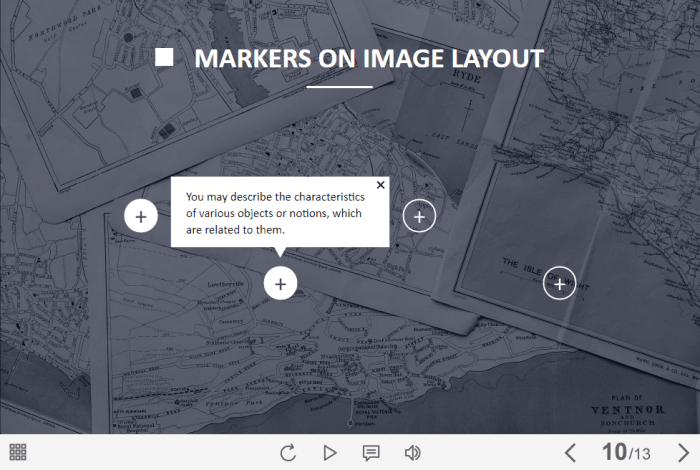The height and width of the screenshot is (470, 700).
Task: Close the tooltip popup with the X
Action: [380, 185]
